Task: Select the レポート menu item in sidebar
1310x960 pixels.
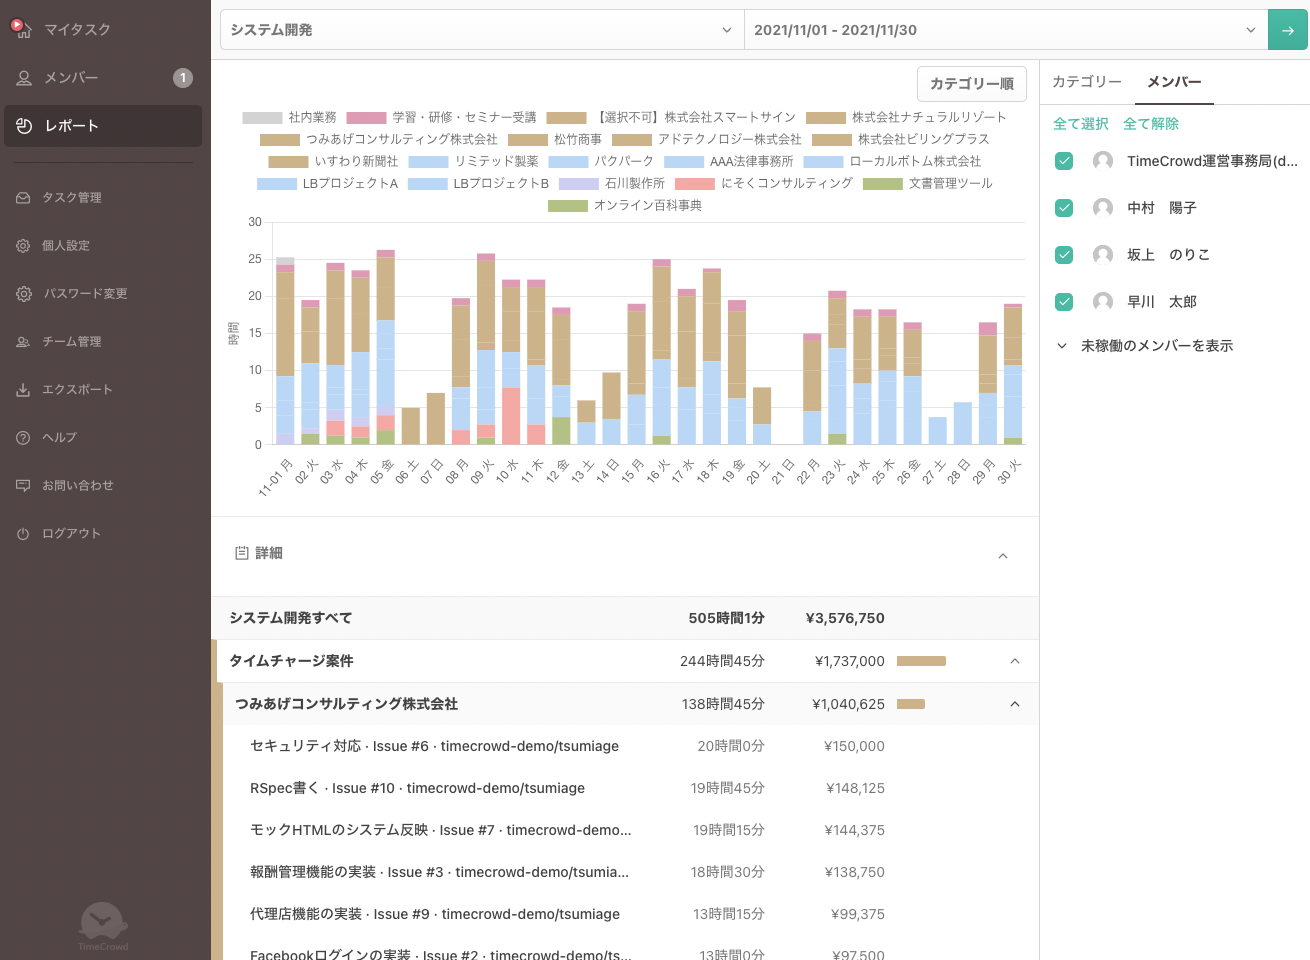Action: click(103, 126)
